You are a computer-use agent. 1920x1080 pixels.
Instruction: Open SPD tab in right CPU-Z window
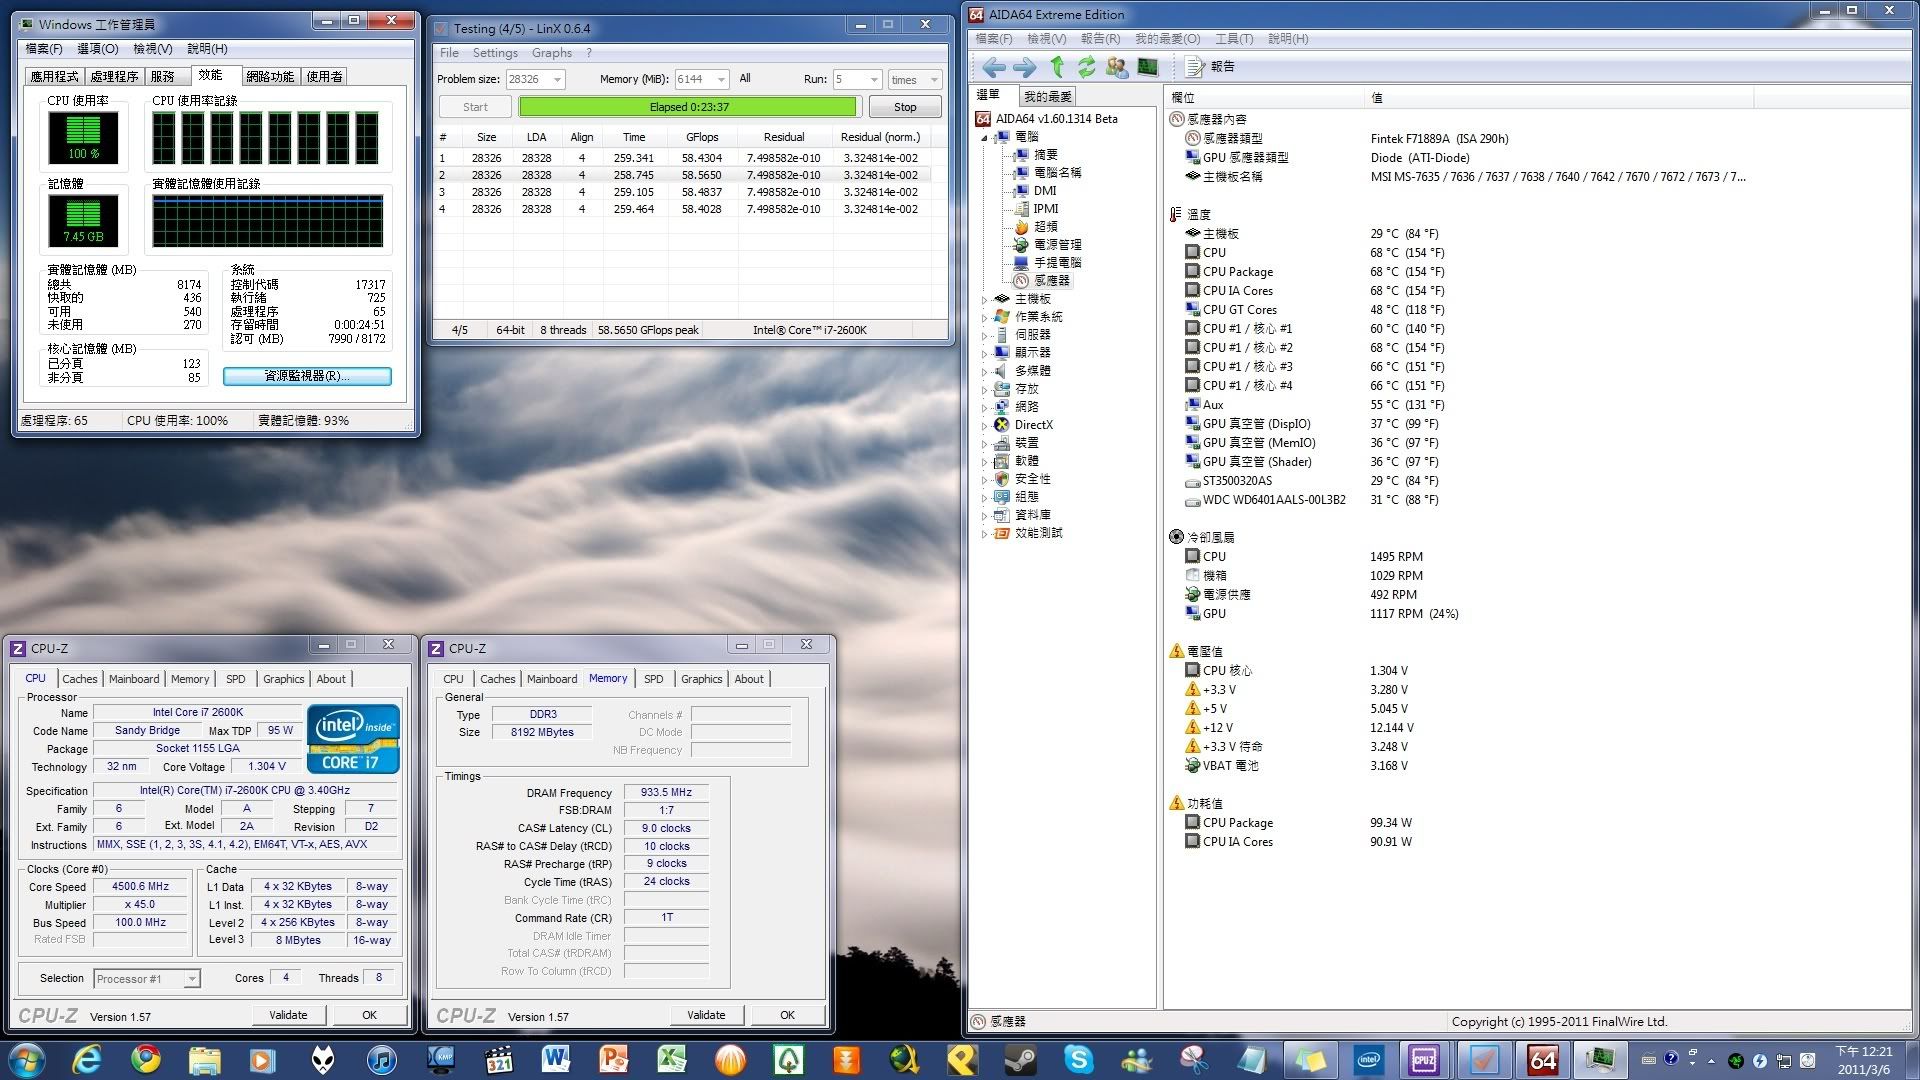pos(654,679)
